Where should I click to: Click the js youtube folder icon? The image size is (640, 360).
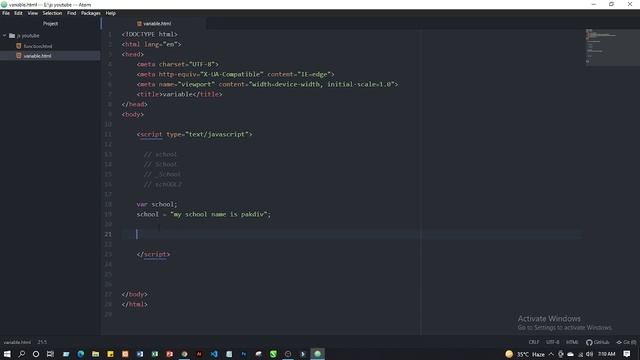12,36
